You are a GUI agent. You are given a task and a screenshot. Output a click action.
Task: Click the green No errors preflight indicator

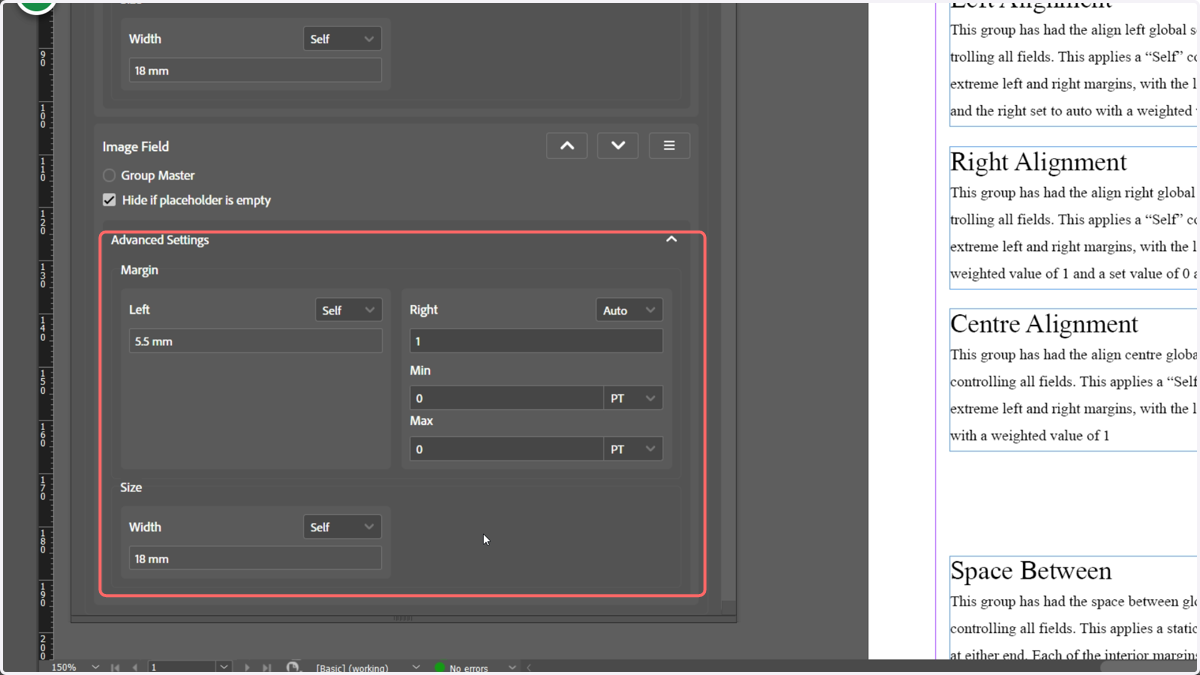(x=439, y=667)
